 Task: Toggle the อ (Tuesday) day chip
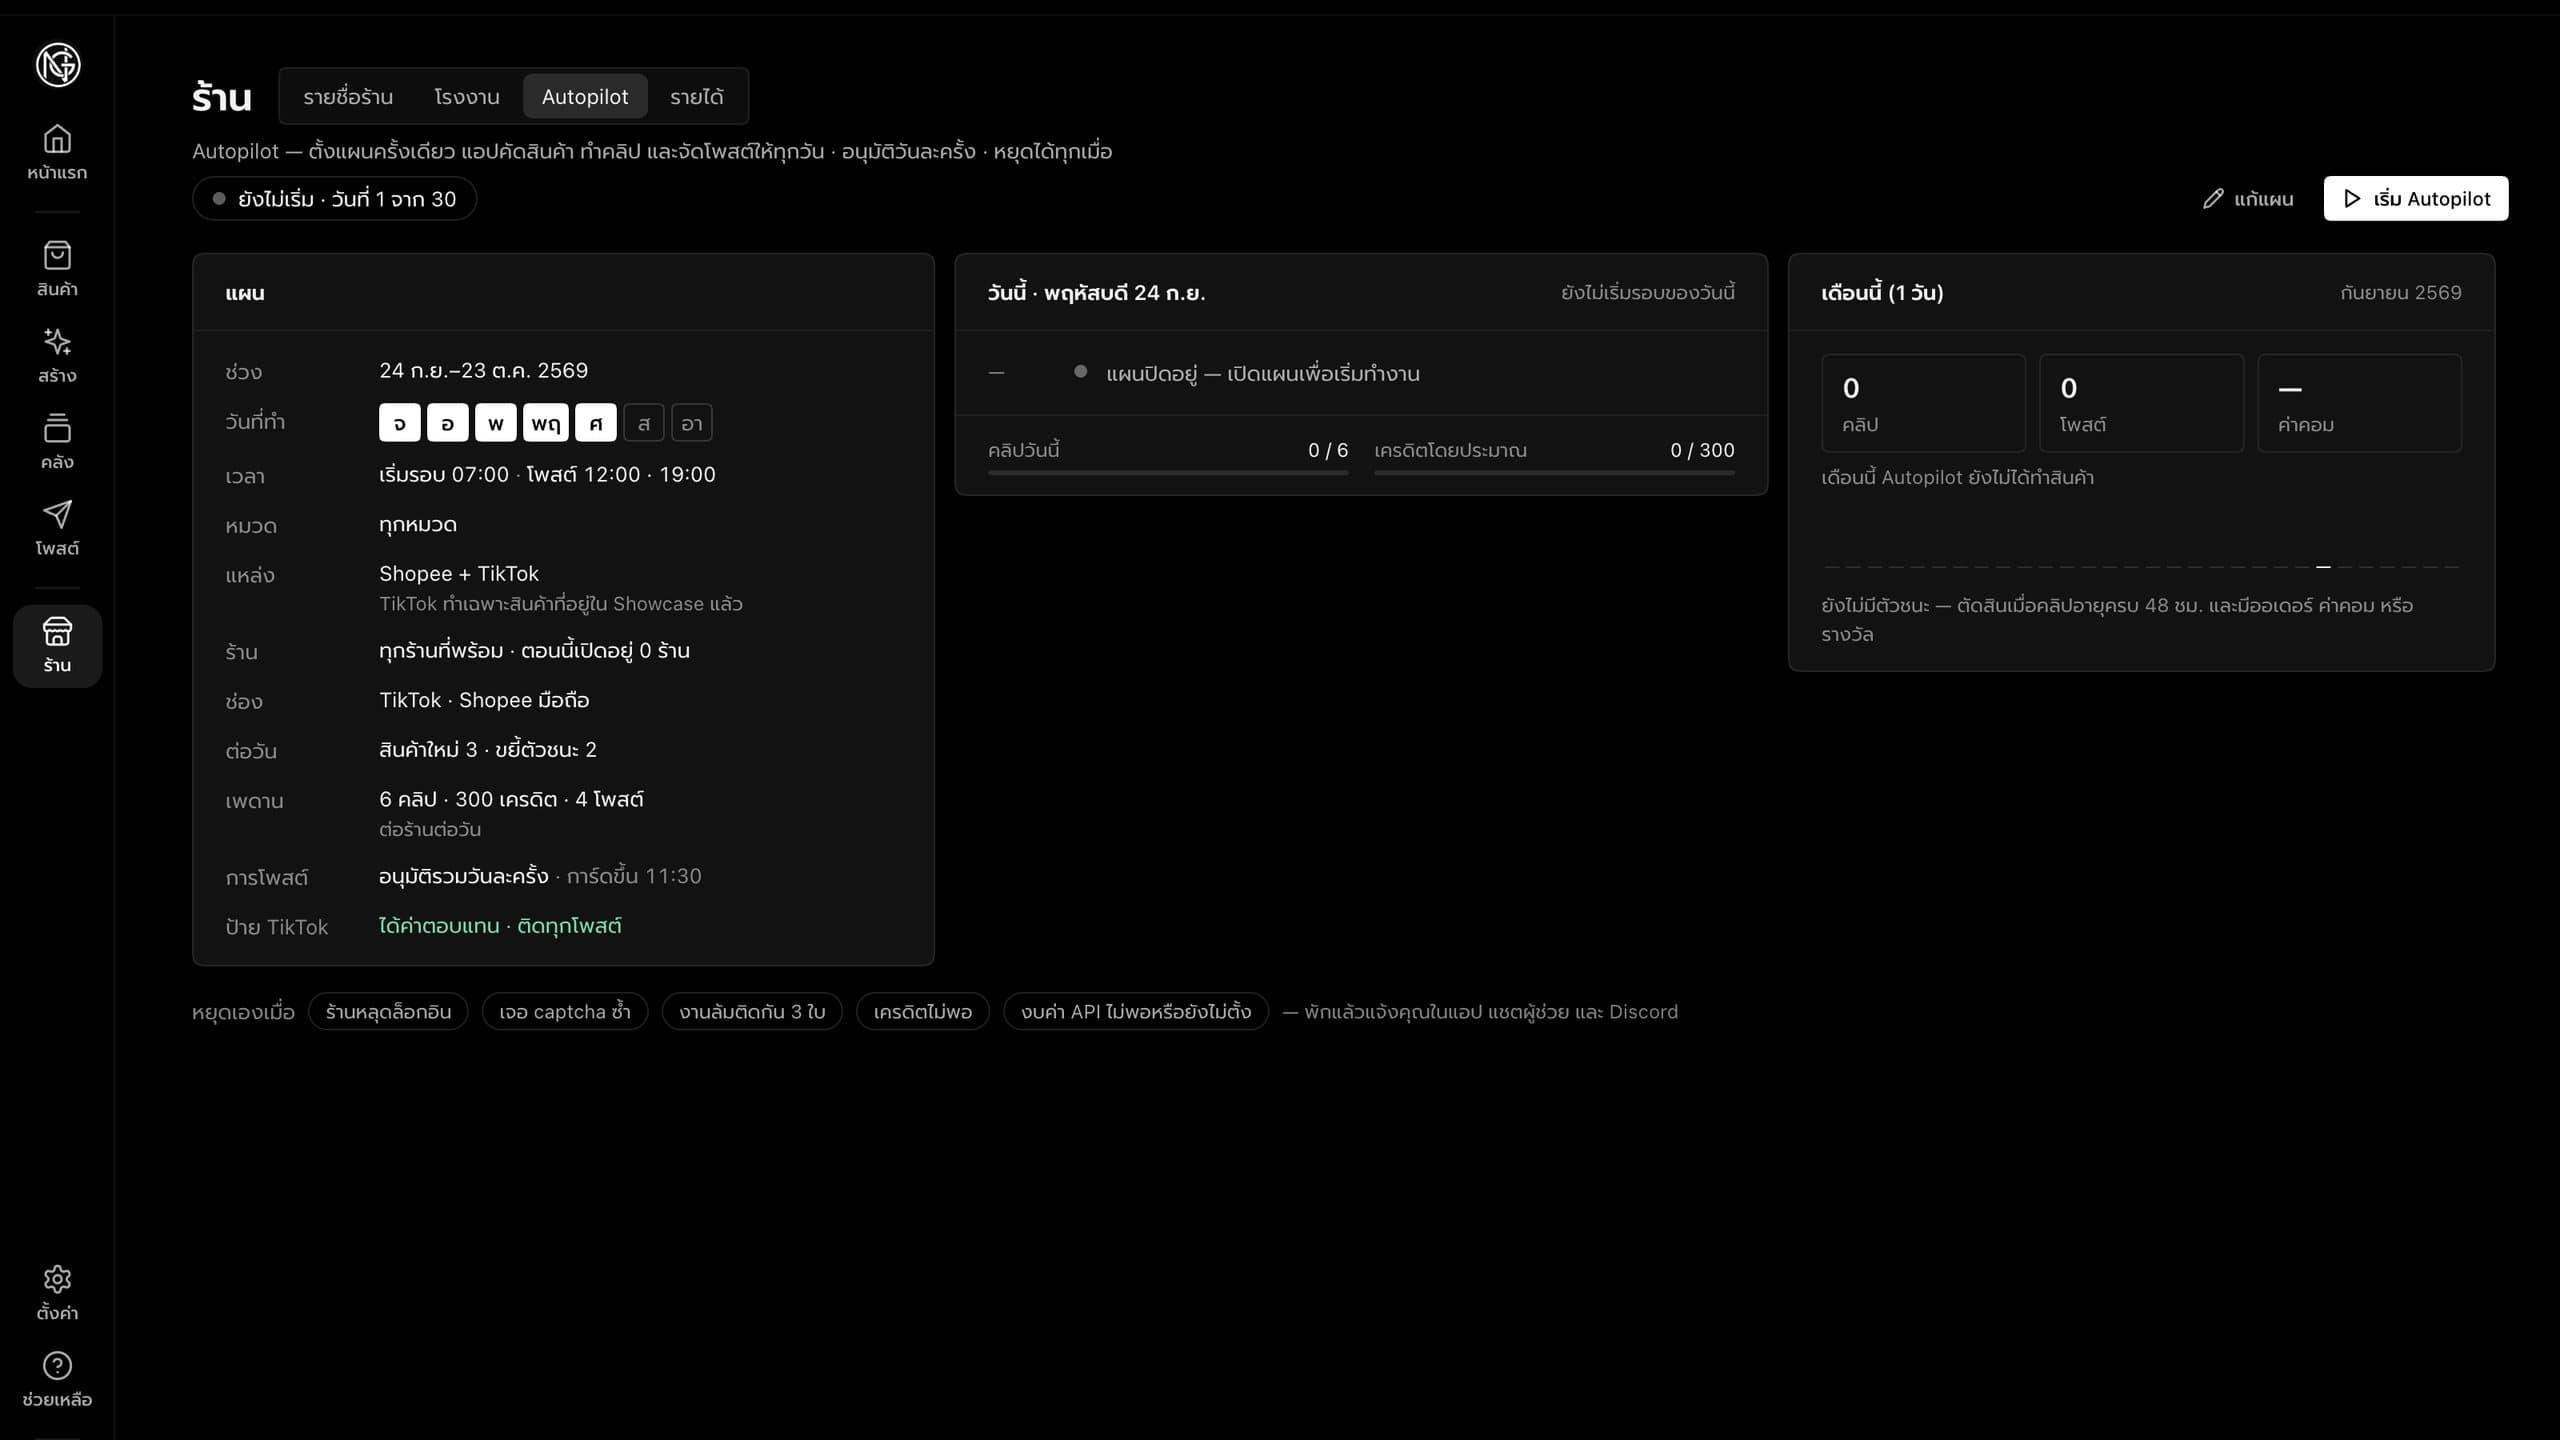(x=447, y=423)
